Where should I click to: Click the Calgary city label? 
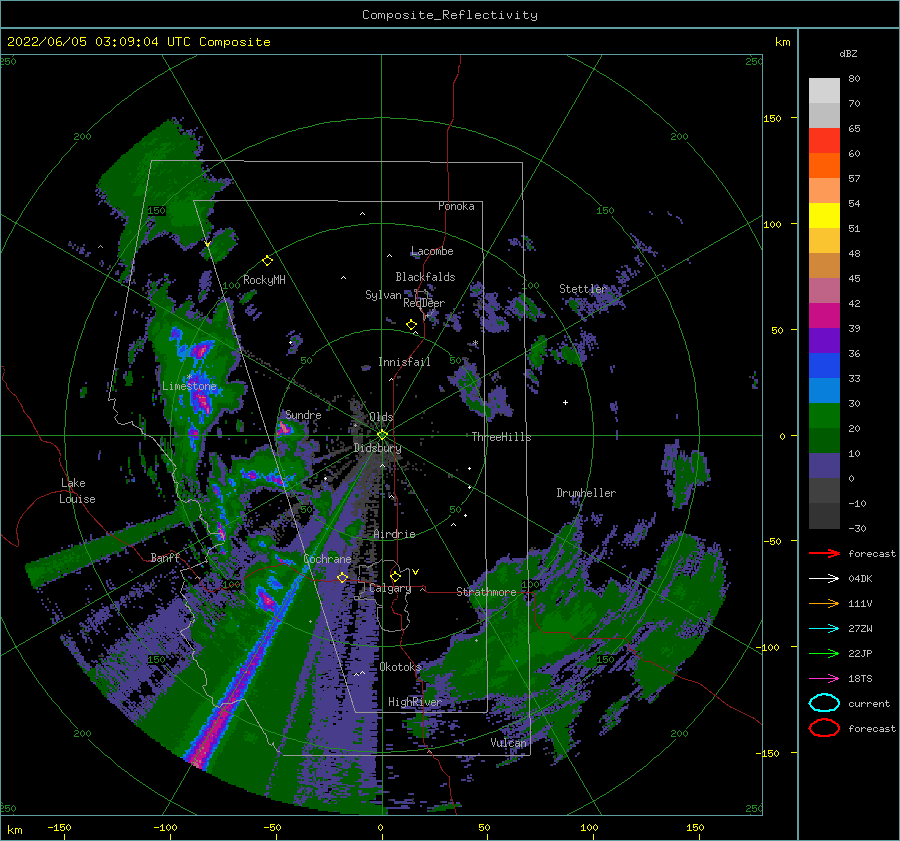[390, 588]
